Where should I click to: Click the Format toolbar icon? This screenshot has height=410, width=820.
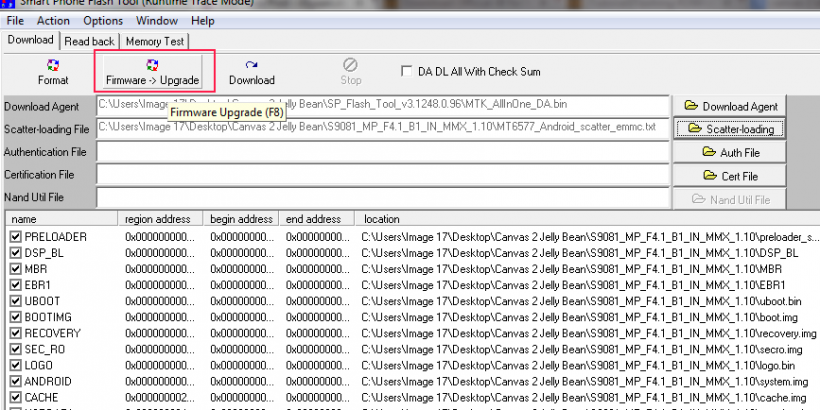tap(53, 65)
